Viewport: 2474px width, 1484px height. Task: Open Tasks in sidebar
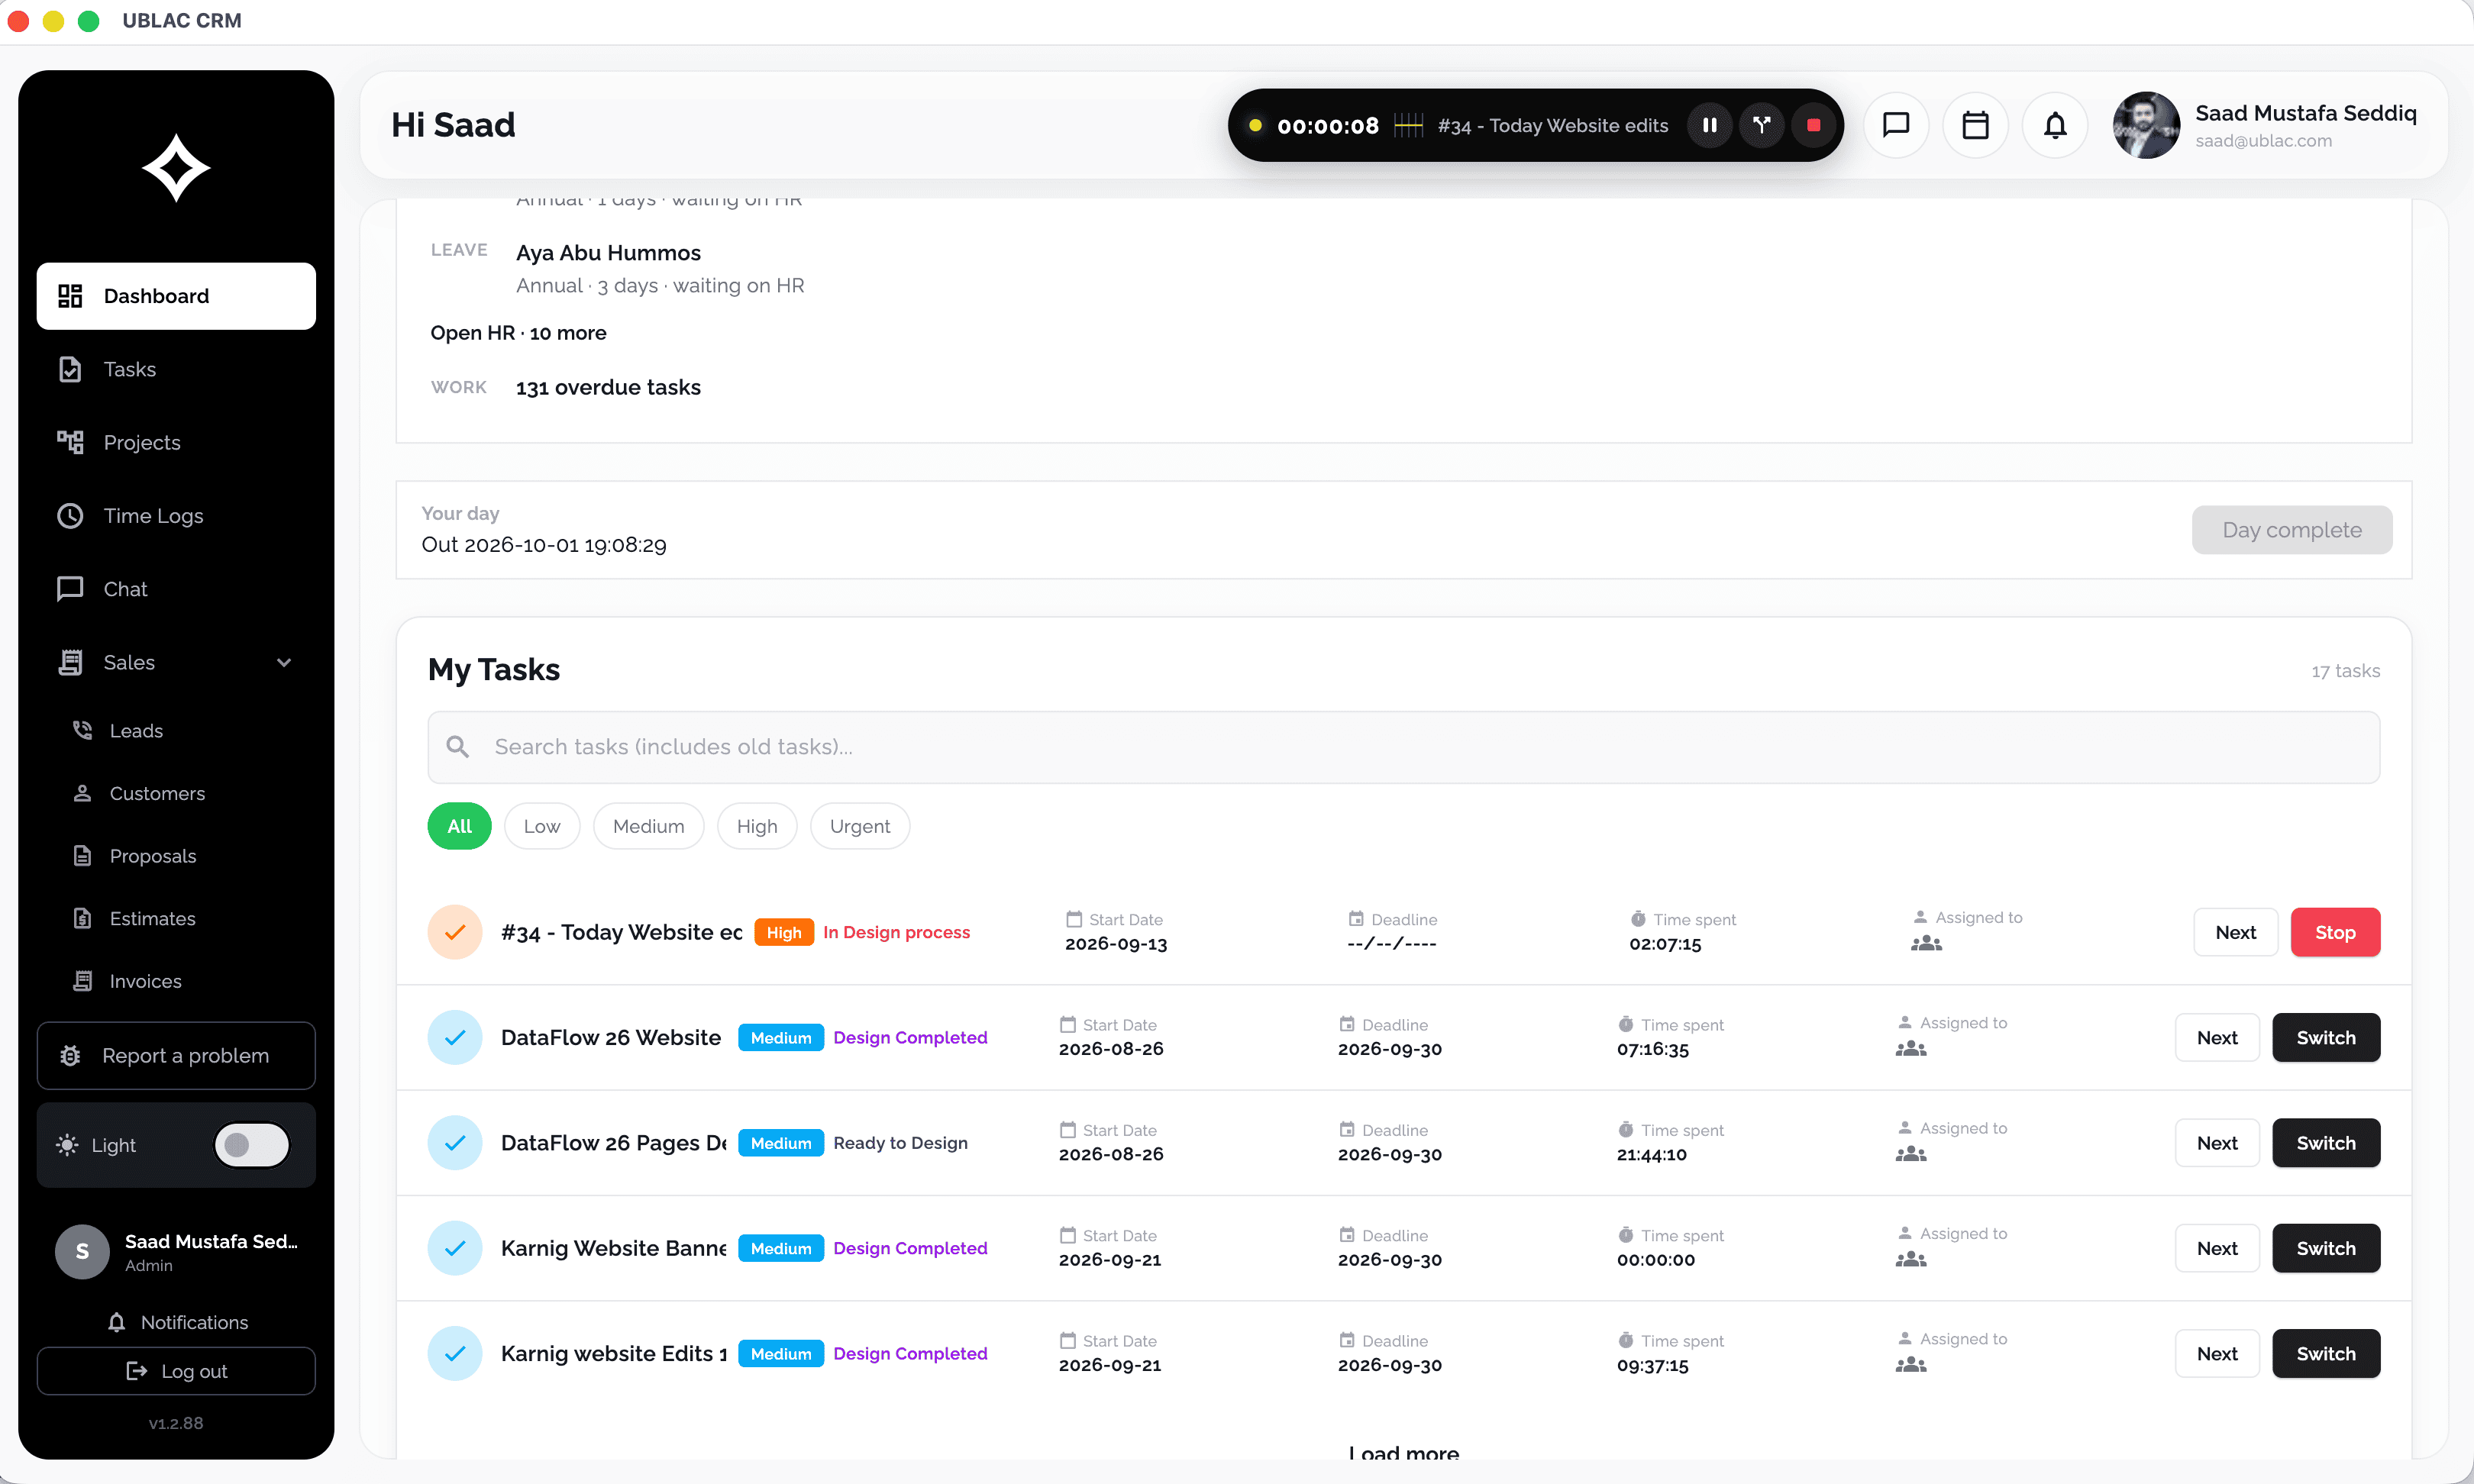[176, 369]
